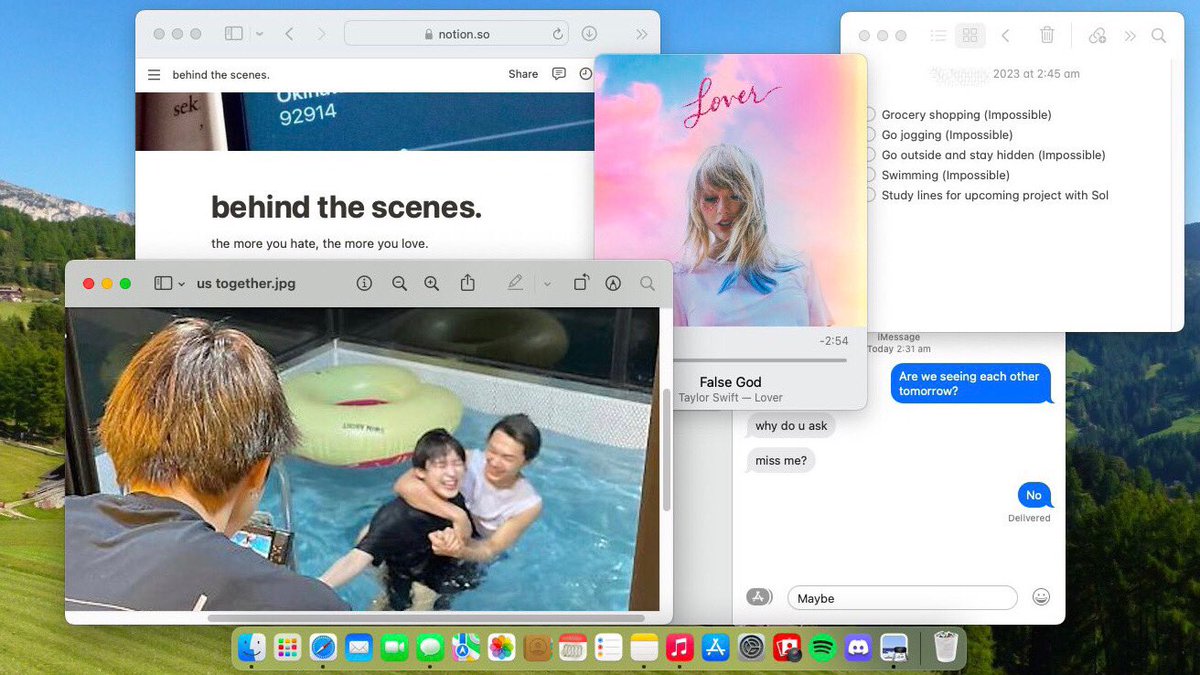Search in the Notes window
Image resolution: width=1200 pixels, height=675 pixels.
[1159, 35]
